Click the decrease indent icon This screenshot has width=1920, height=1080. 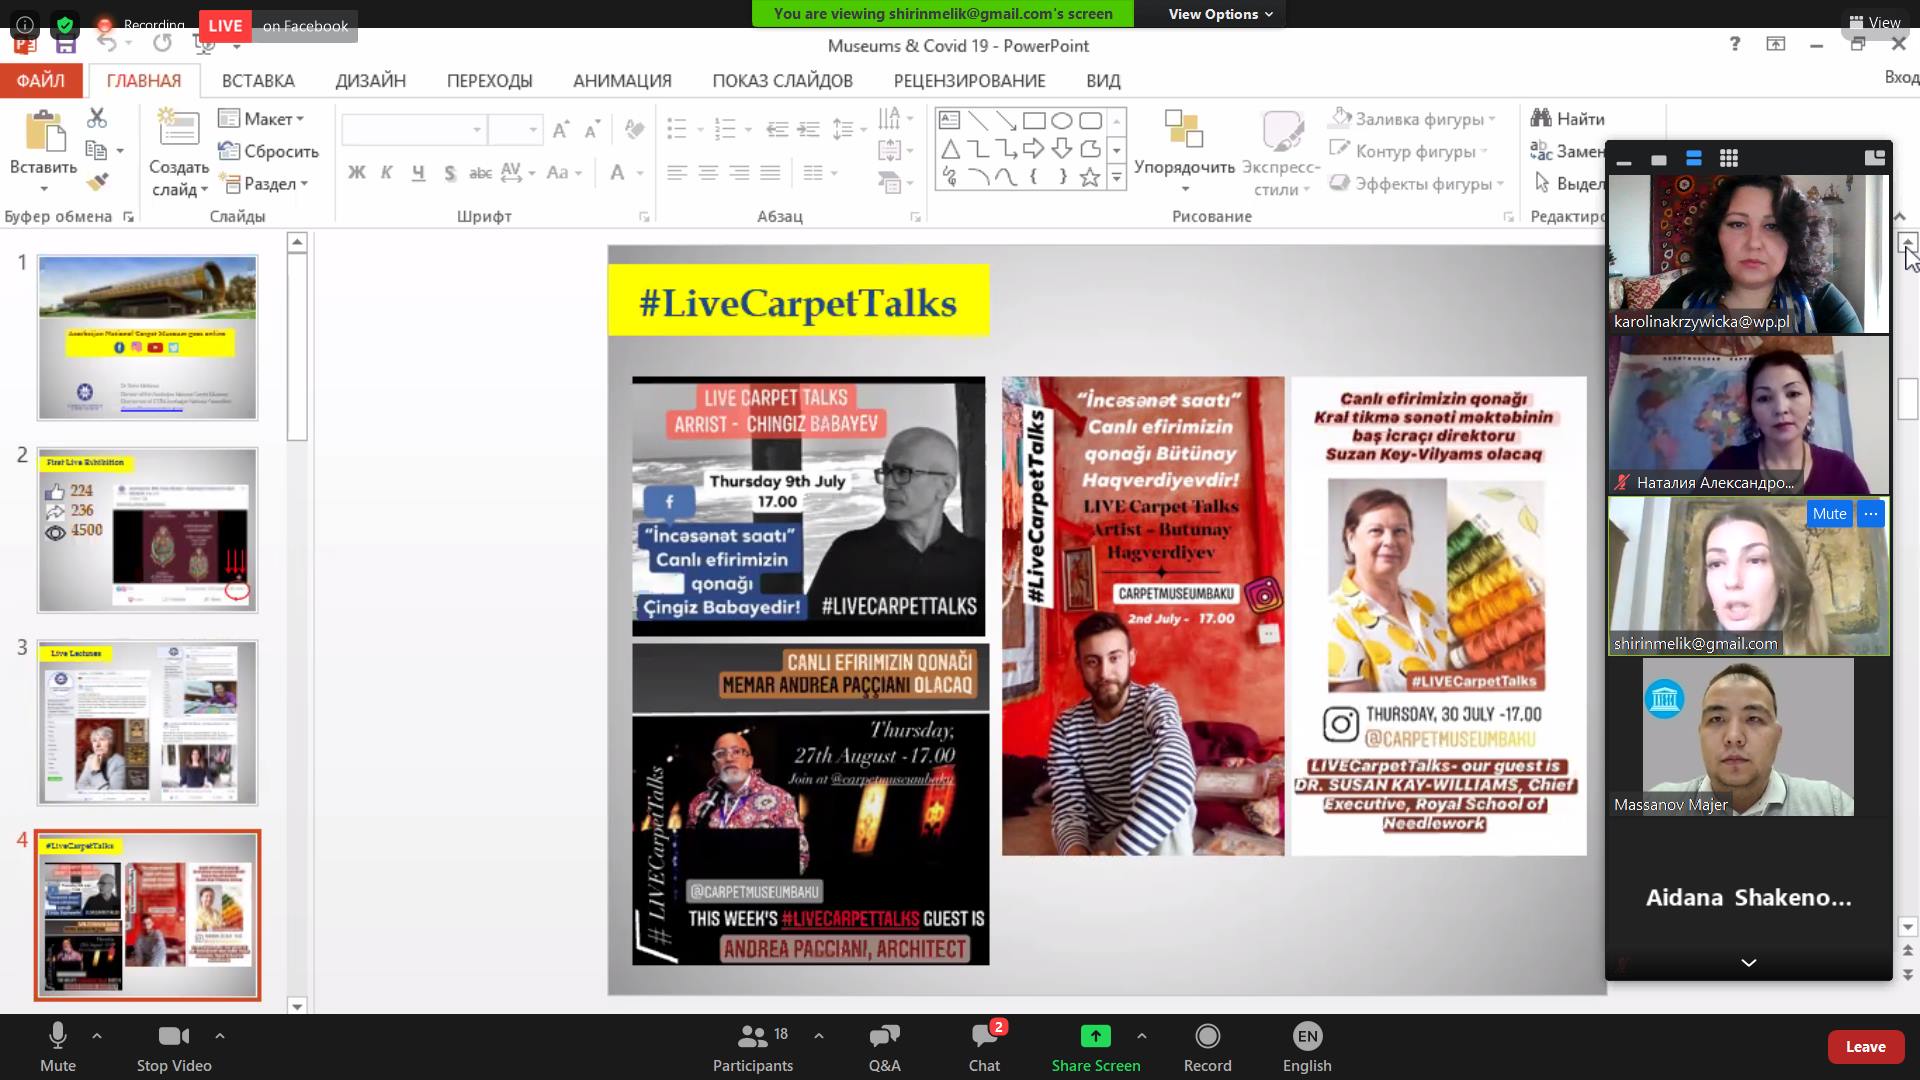coord(777,129)
